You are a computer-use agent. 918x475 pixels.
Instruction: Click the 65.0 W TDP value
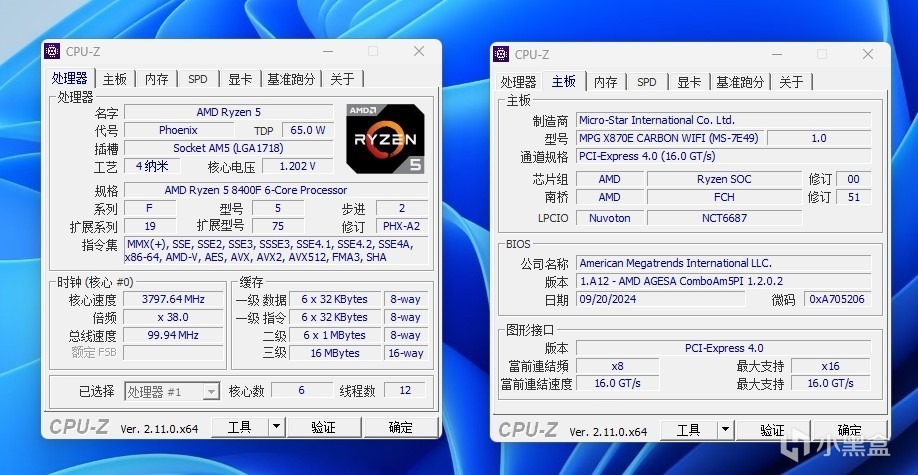[307, 130]
